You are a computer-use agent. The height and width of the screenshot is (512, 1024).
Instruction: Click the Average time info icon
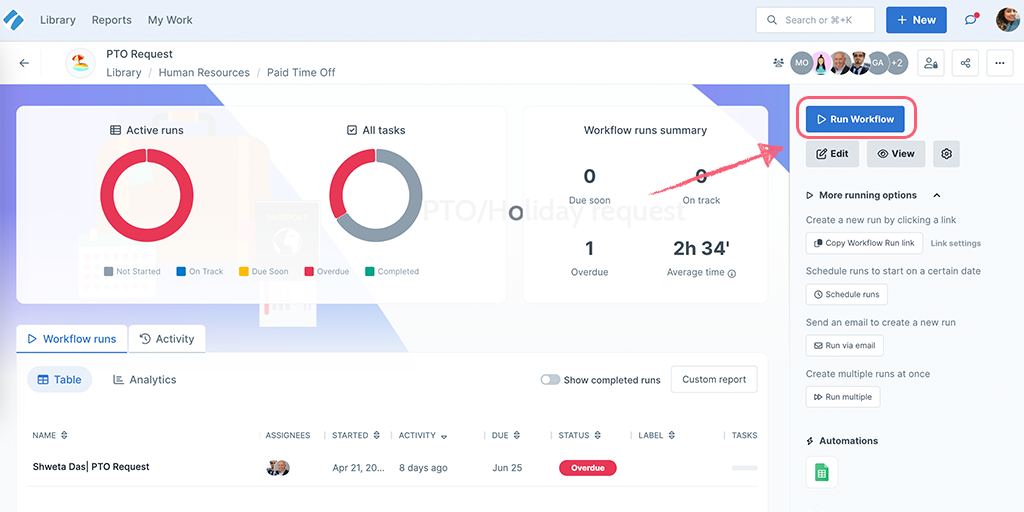point(731,274)
